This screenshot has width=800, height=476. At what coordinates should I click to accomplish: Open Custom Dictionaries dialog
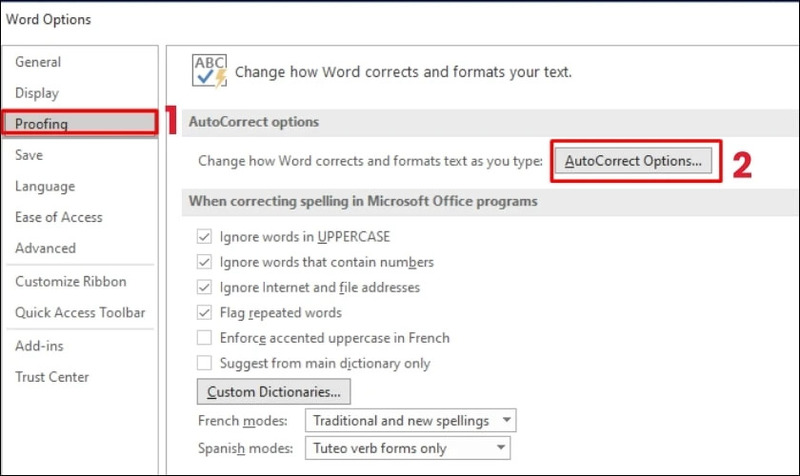pyautogui.click(x=273, y=391)
